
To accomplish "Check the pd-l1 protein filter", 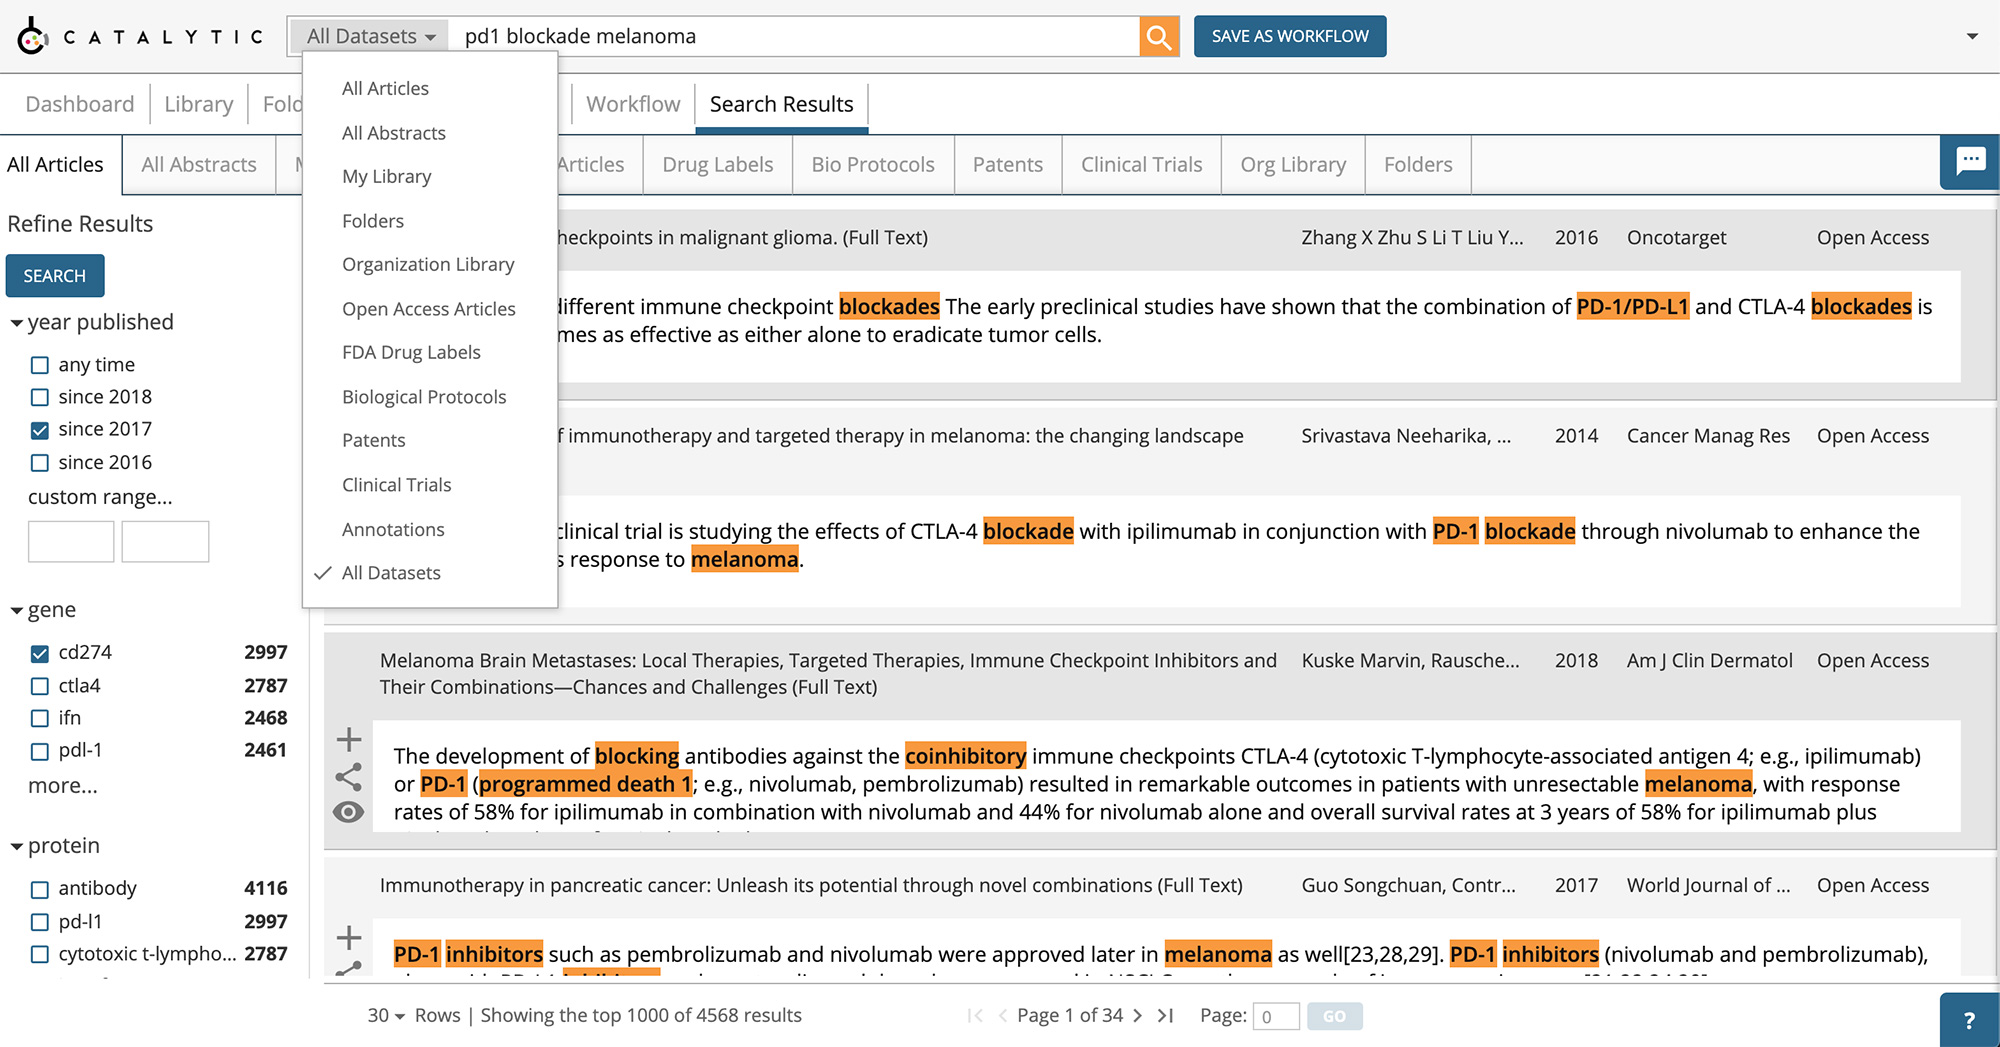I will (40, 922).
